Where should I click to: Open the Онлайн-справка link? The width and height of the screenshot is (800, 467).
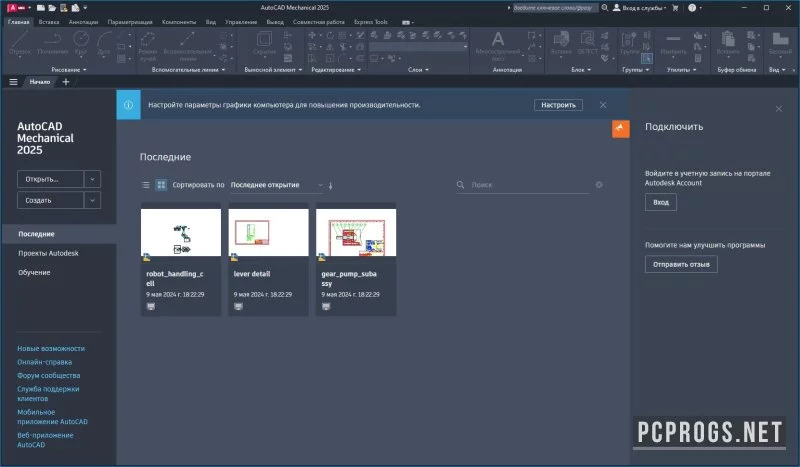44,362
